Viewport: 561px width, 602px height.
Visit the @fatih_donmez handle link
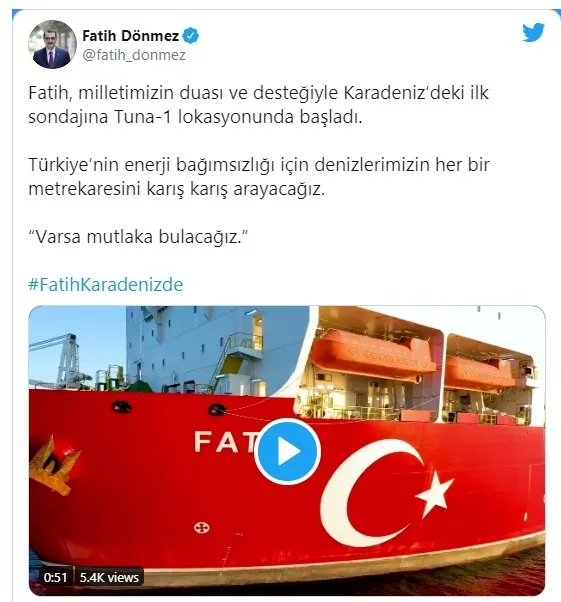coord(134,55)
